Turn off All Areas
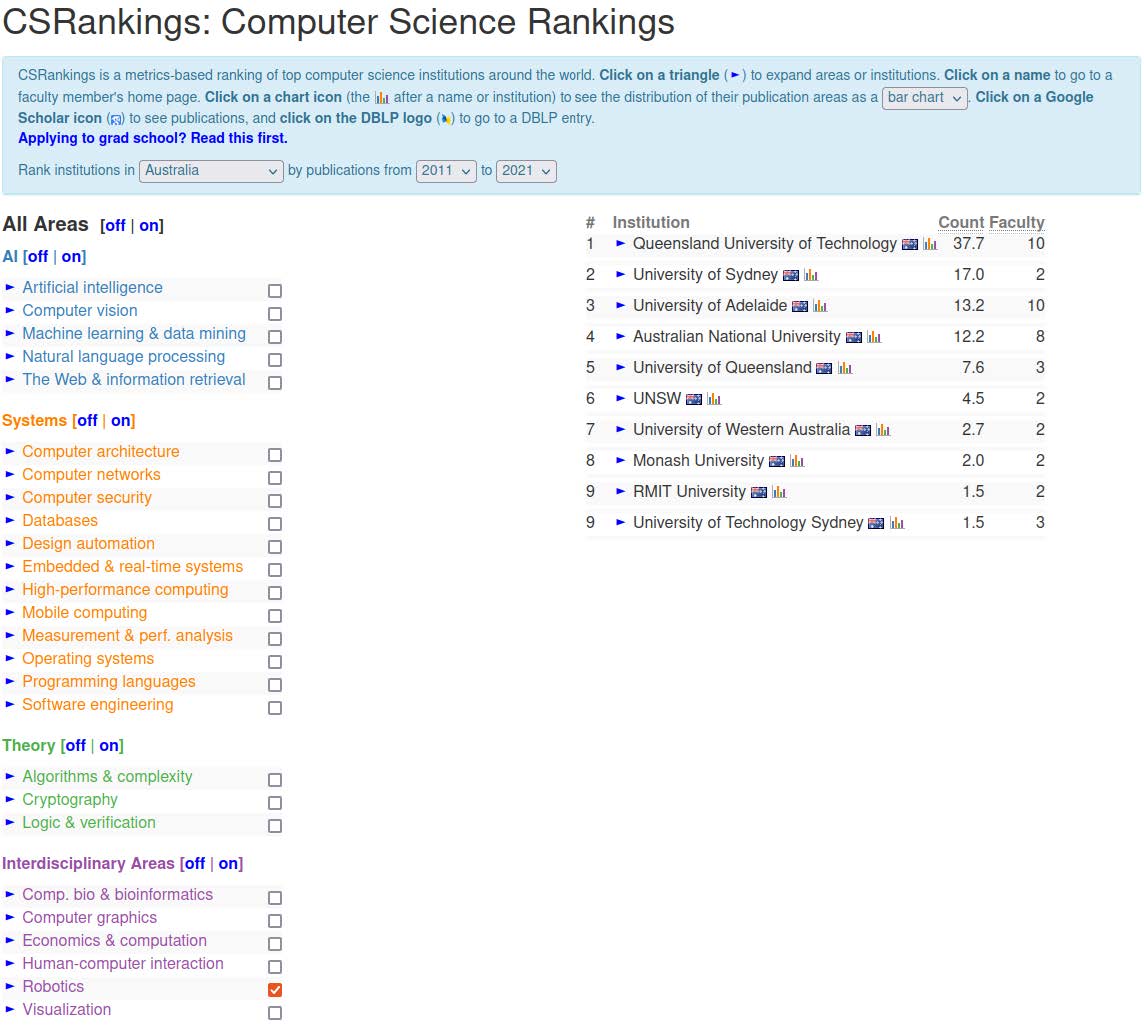 (115, 226)
